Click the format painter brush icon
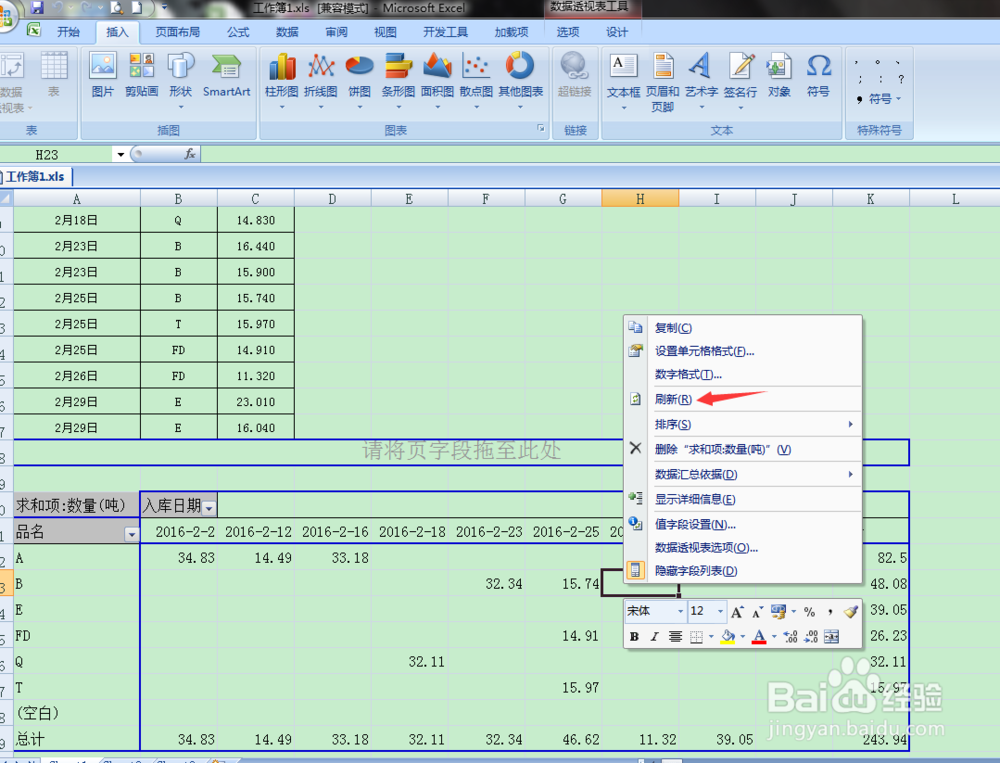 [x=850, y=612]
